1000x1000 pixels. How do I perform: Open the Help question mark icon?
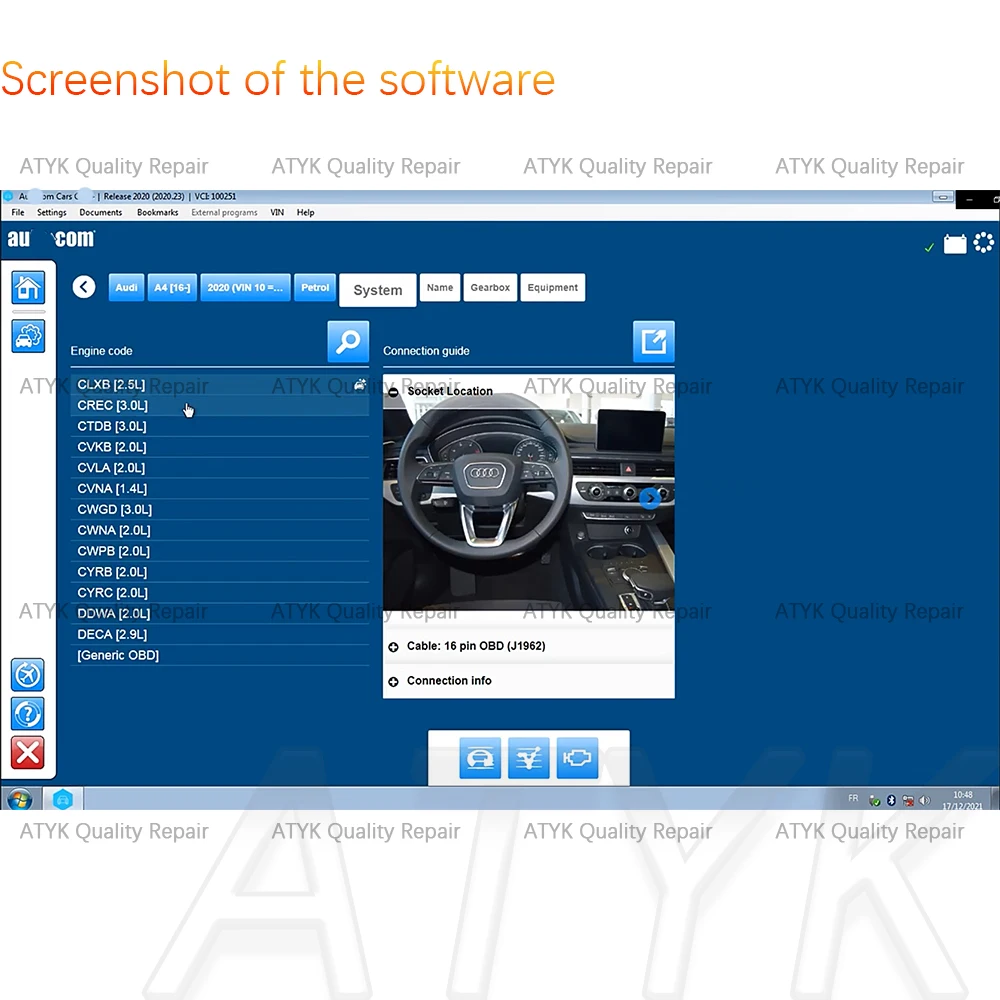pos(27,714)
